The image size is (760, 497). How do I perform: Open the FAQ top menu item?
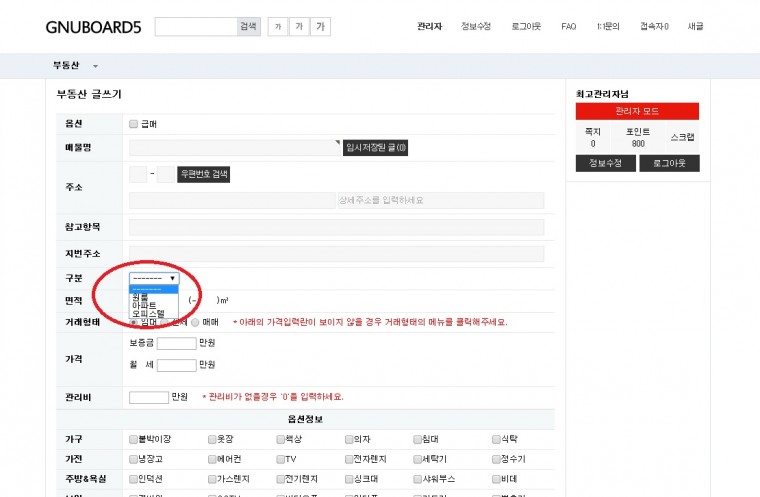tap(568, 27)
